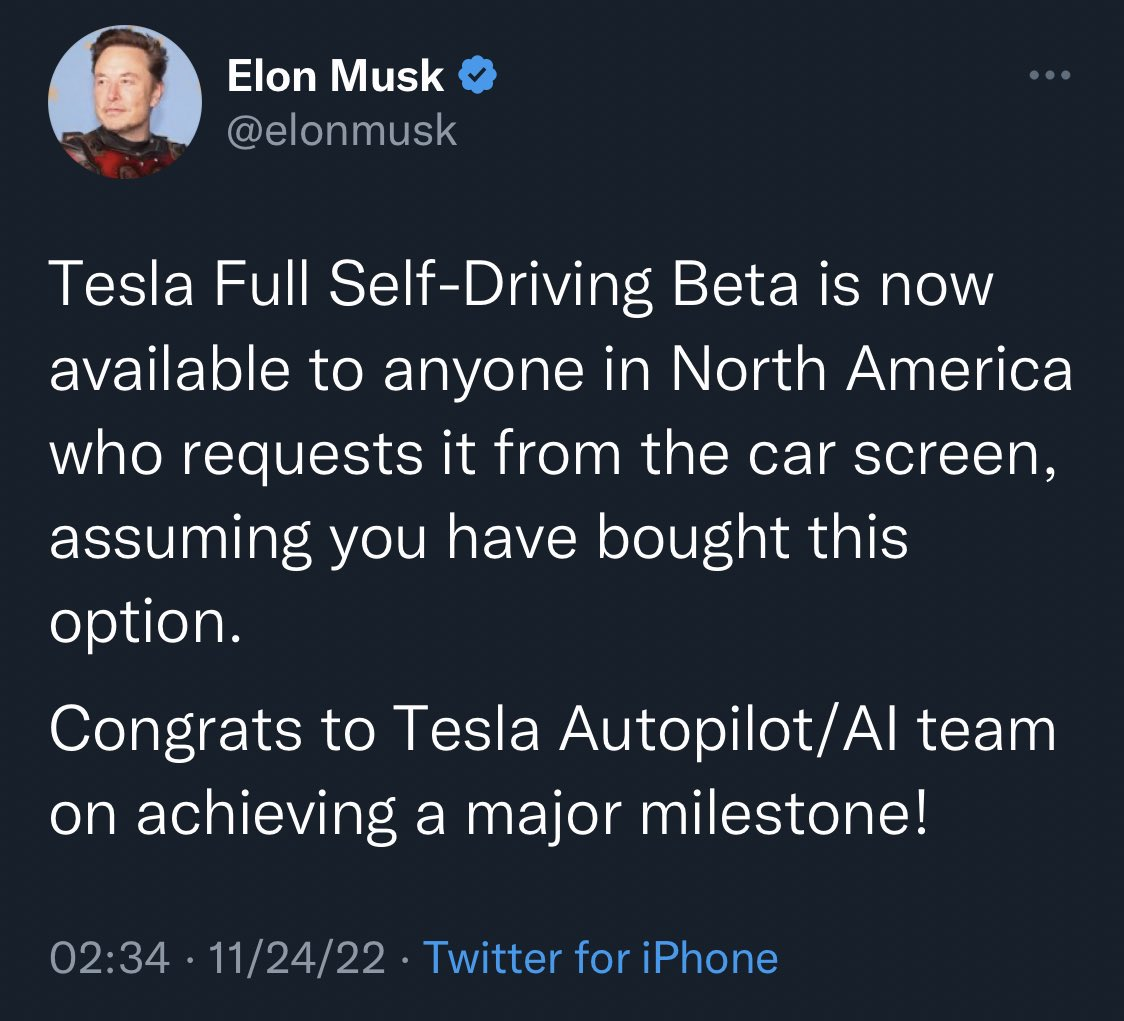Viewport: 1124px width, 1021px height.
Task: Open the three-dot more options menu
Action: [x=1049, y=75]
